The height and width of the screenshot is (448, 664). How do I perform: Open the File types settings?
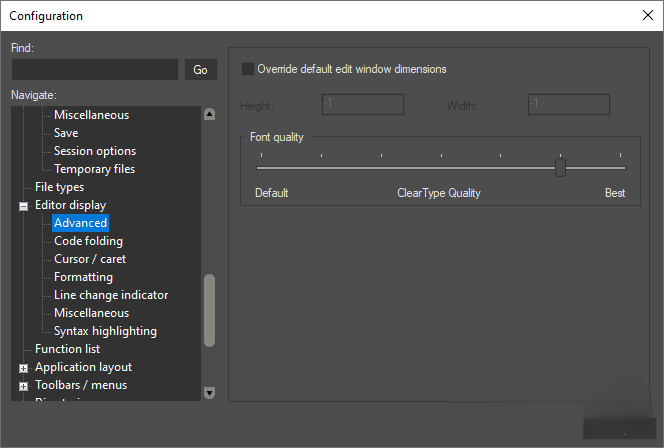click(59, 187)
